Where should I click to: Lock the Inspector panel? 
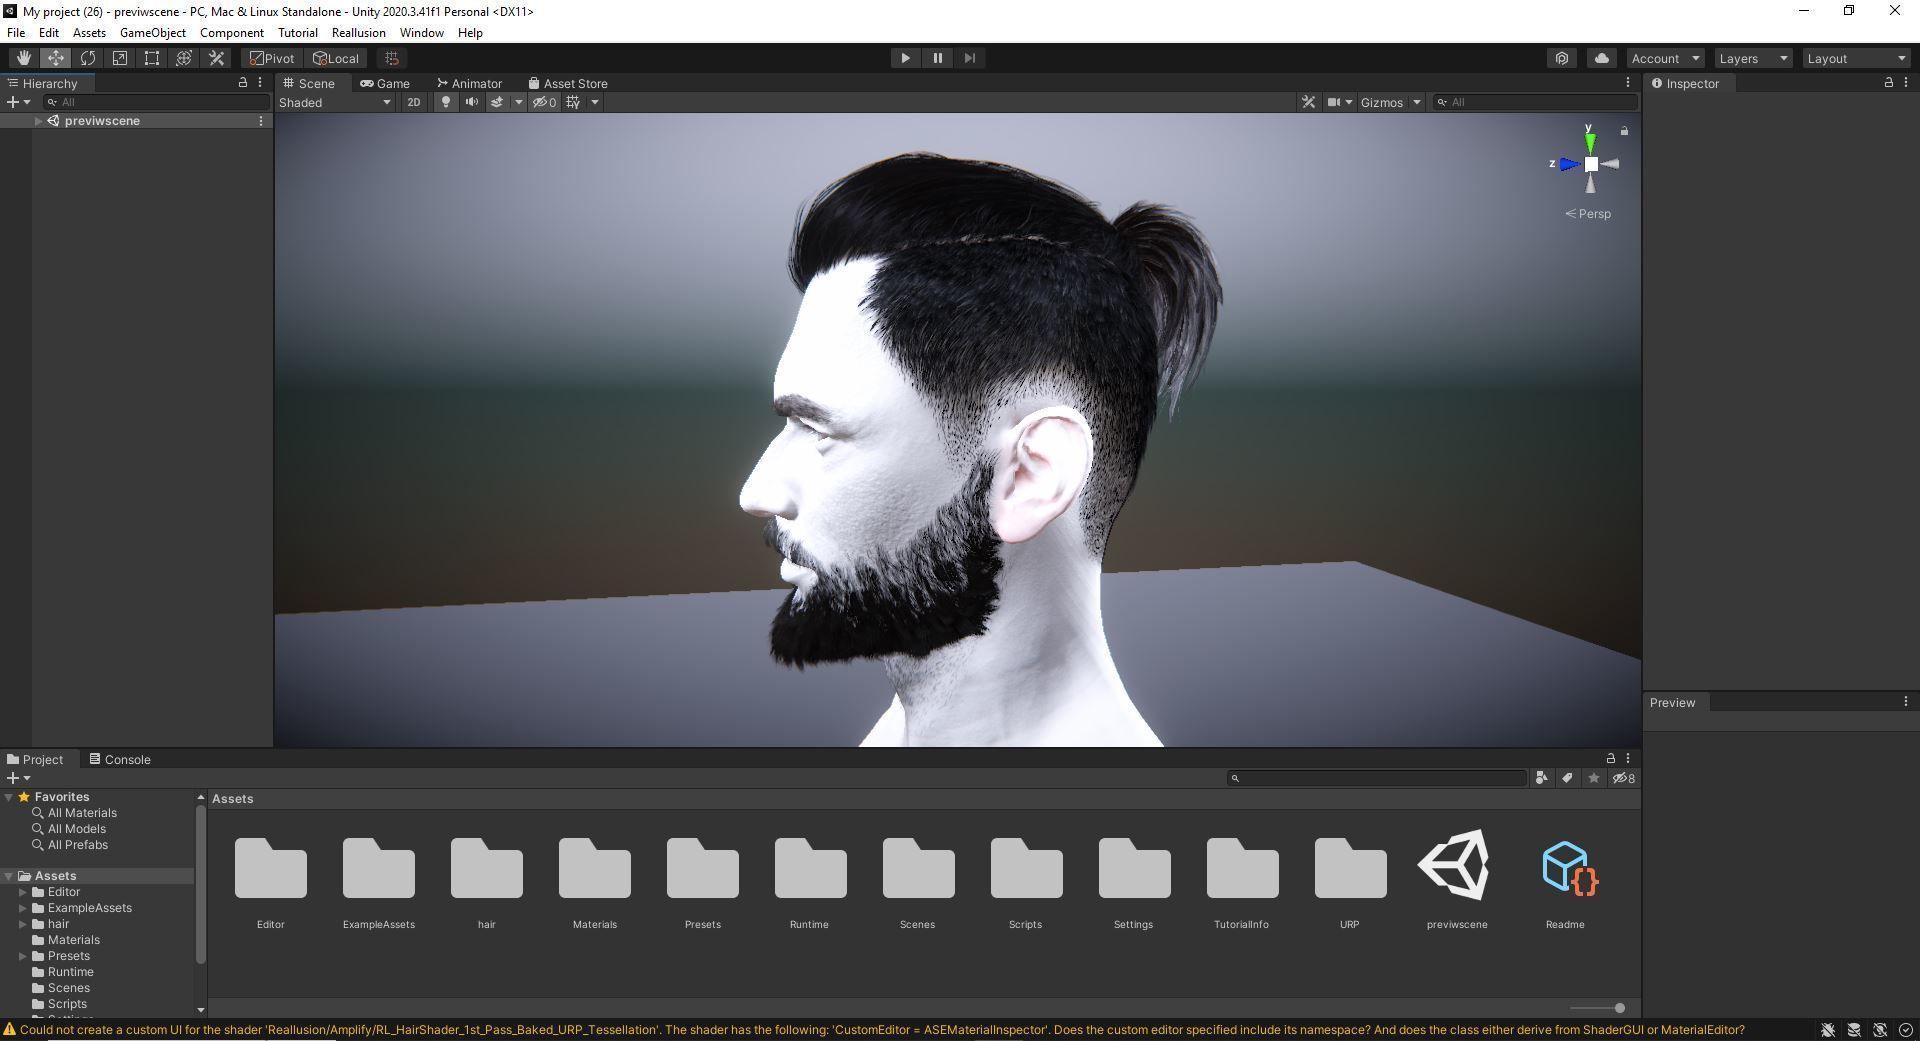[1888, 83]
